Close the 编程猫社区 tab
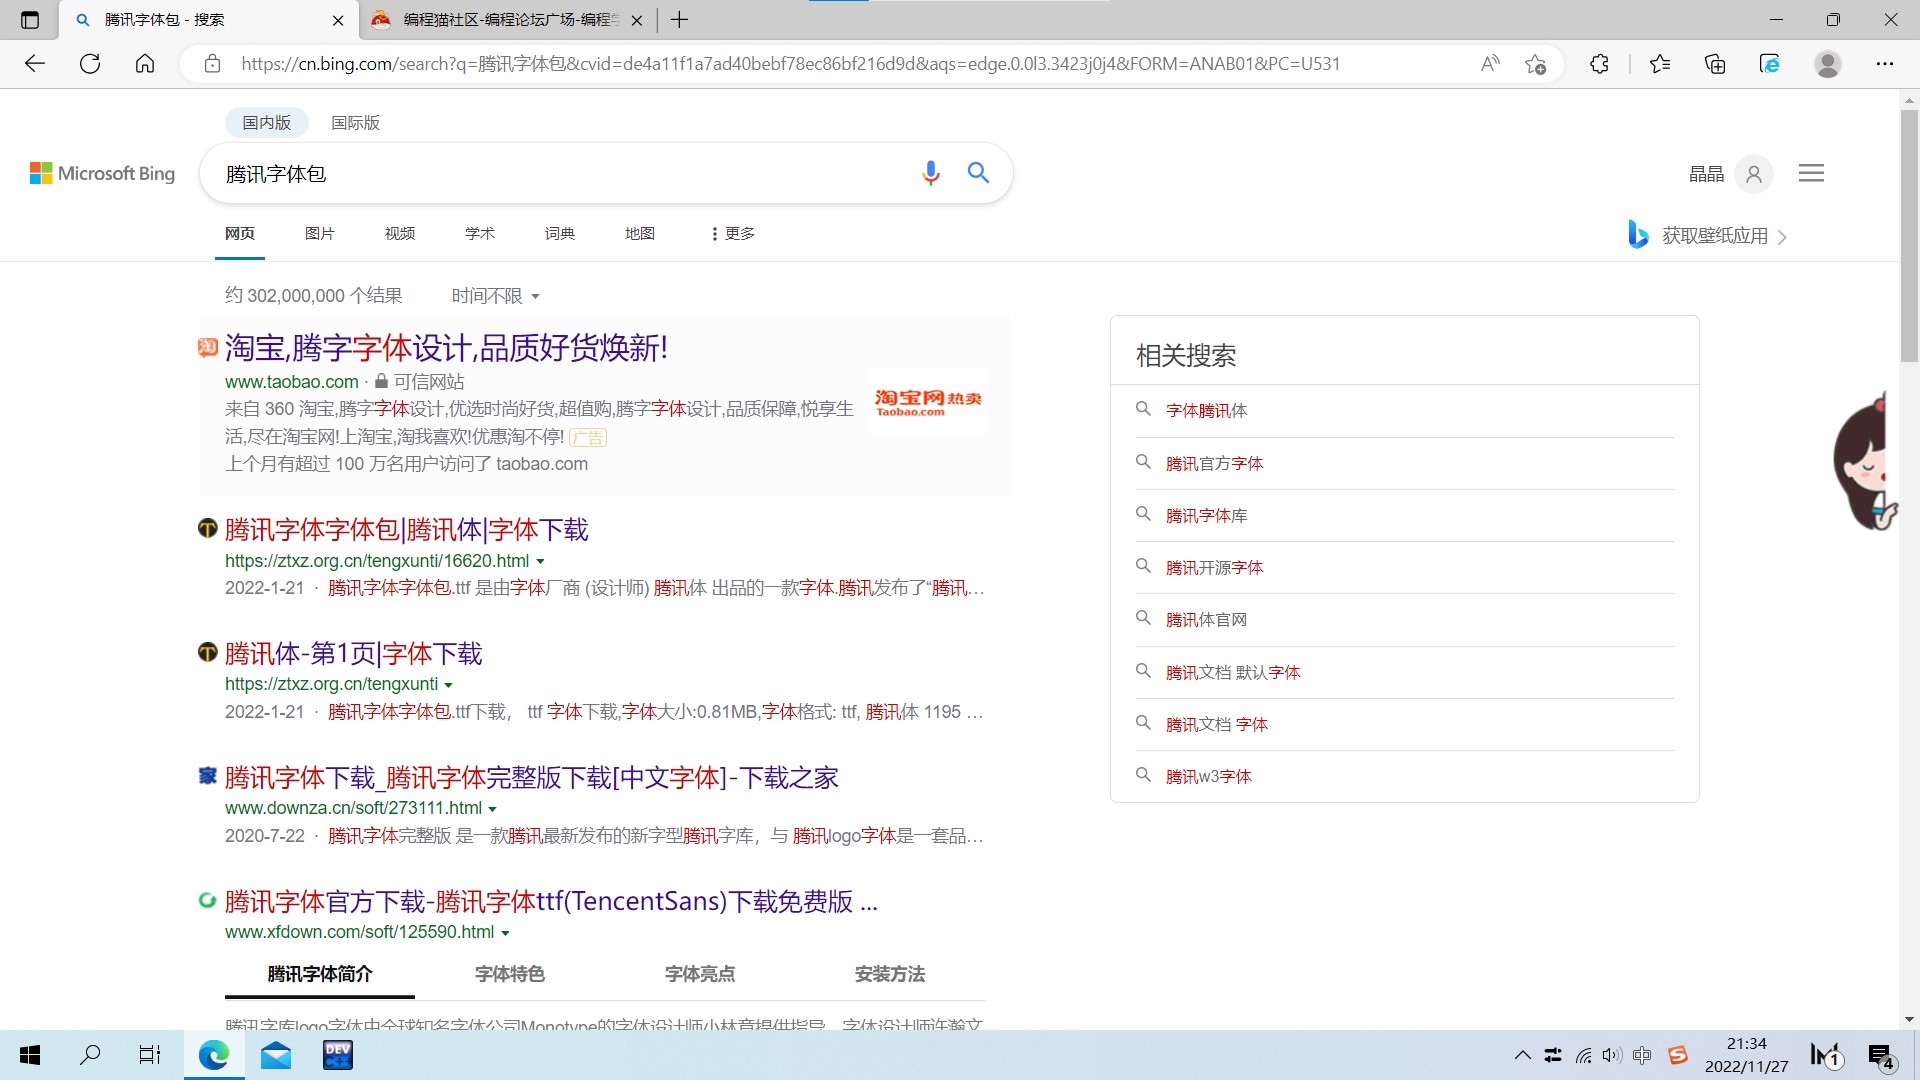1920x1080 pixels. pyautogui.click(x=637, y=20)
